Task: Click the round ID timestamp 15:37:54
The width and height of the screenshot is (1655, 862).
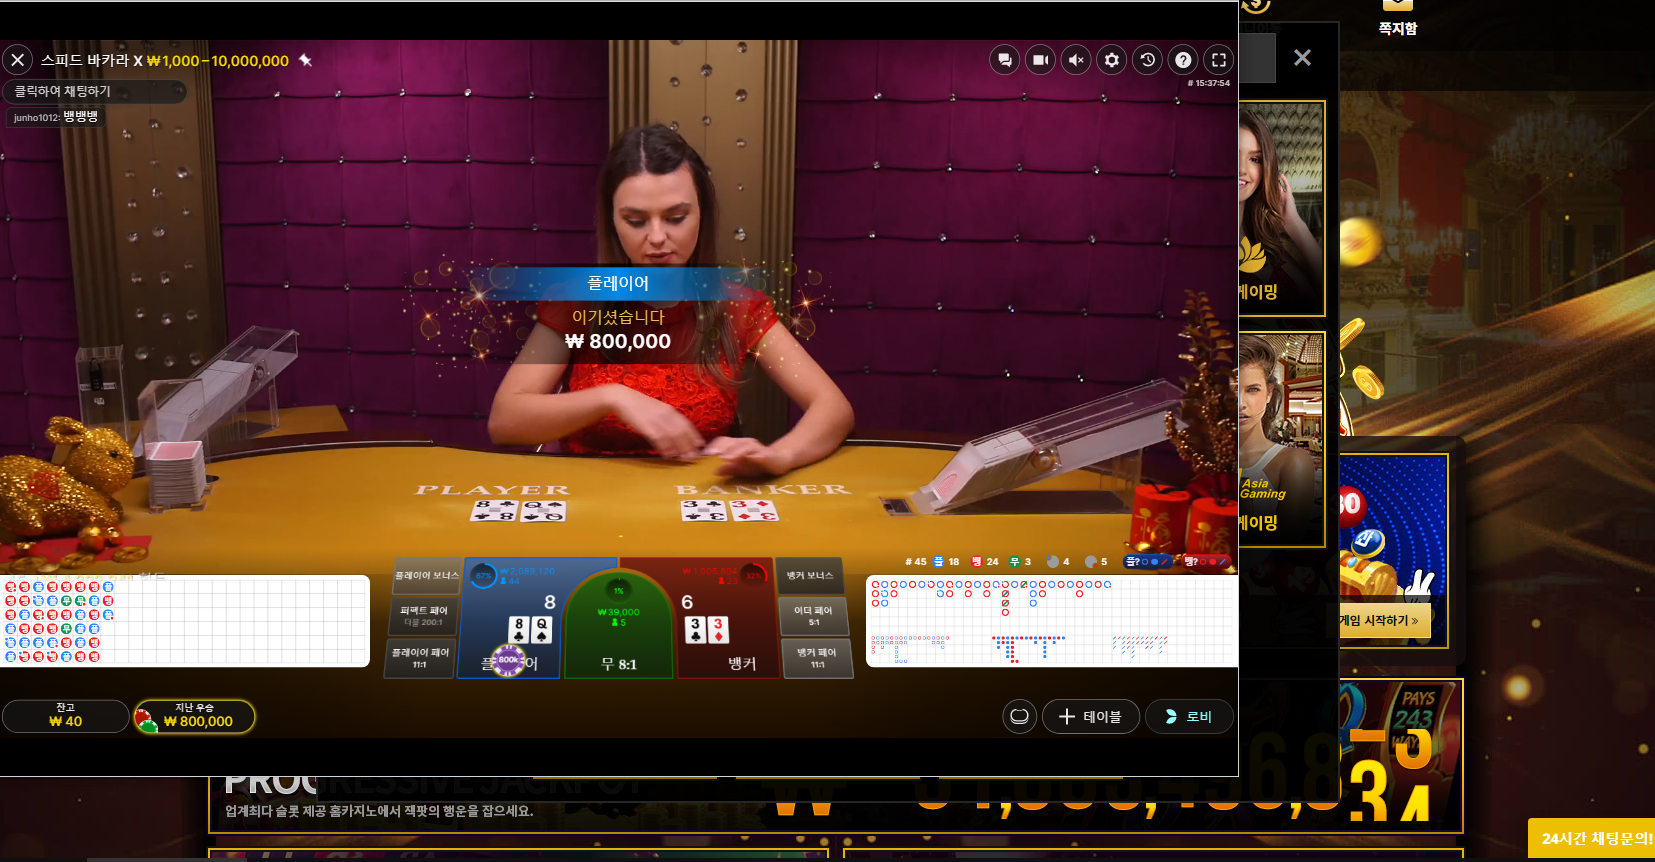Action: [x=1208, y=83]
